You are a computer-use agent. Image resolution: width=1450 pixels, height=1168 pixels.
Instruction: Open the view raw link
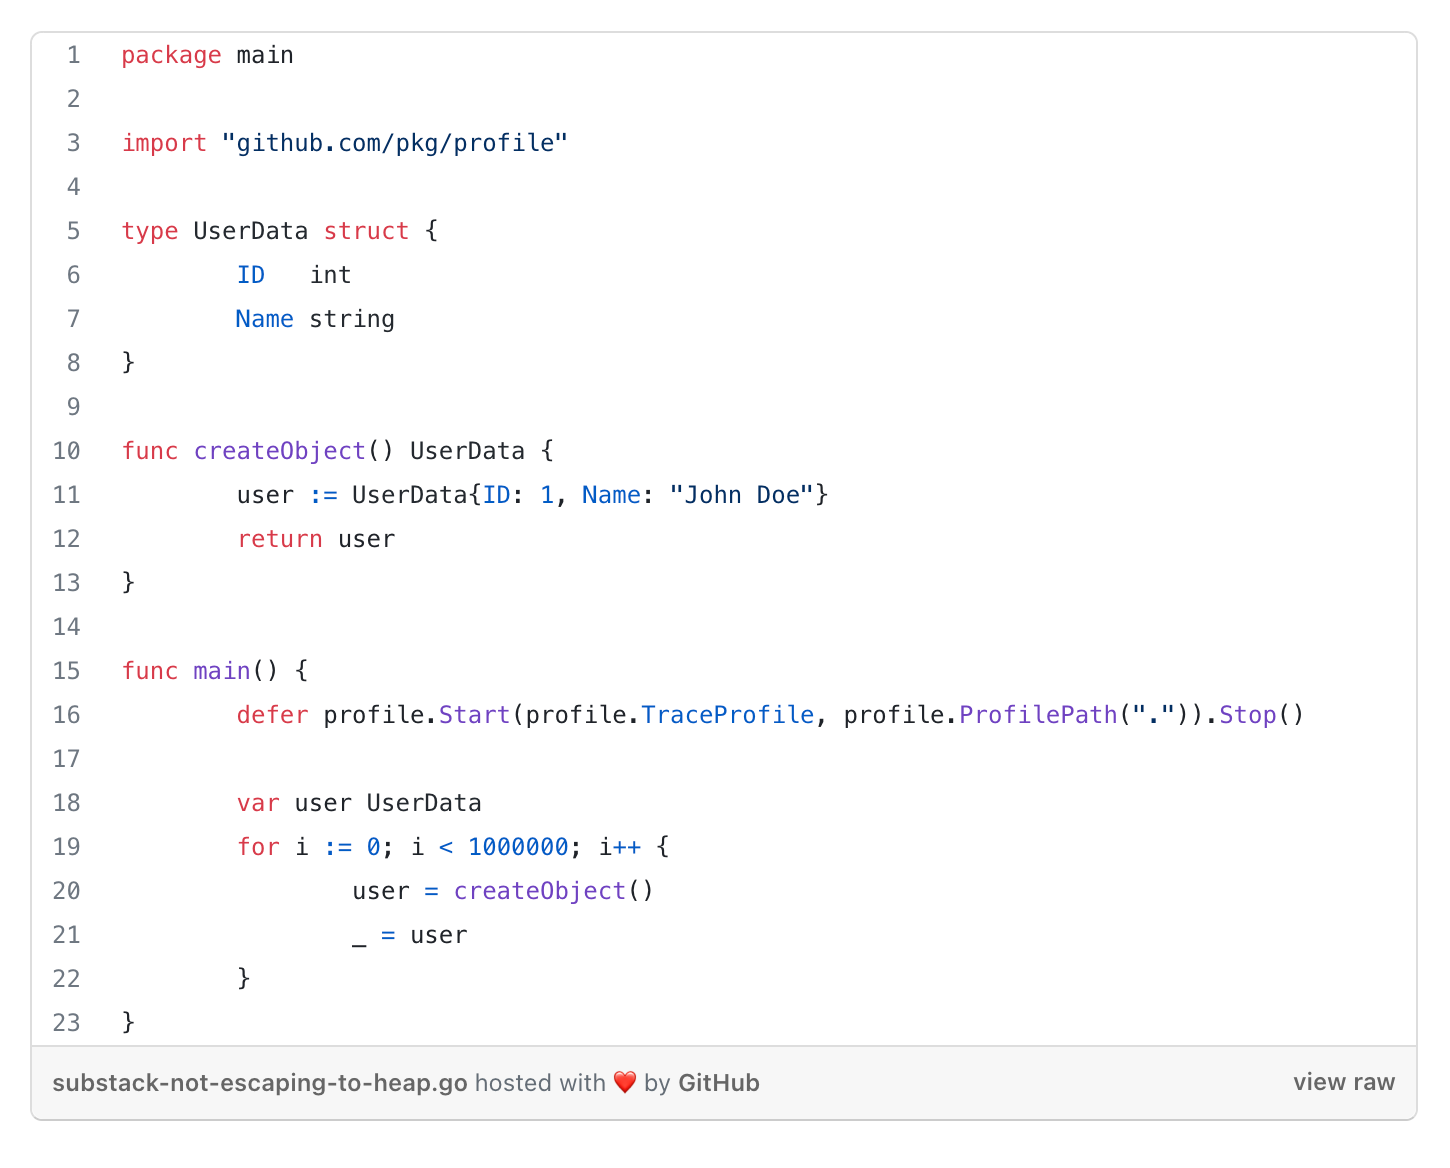pos(1344,1082)
